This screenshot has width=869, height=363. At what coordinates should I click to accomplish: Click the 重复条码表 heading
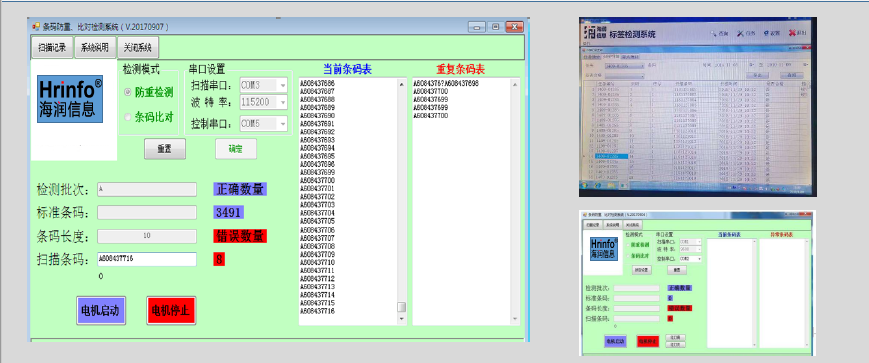(461, 70)
